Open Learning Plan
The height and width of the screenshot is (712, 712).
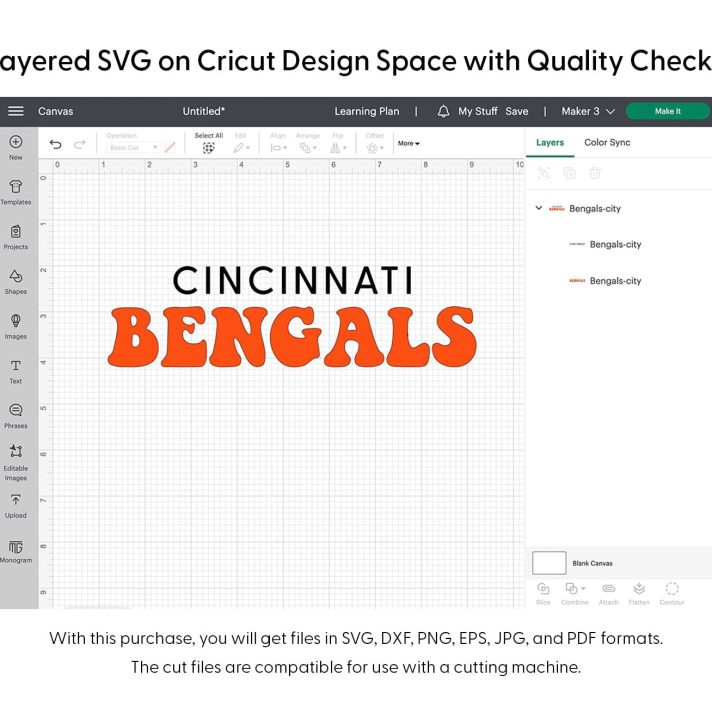point(367,111)
